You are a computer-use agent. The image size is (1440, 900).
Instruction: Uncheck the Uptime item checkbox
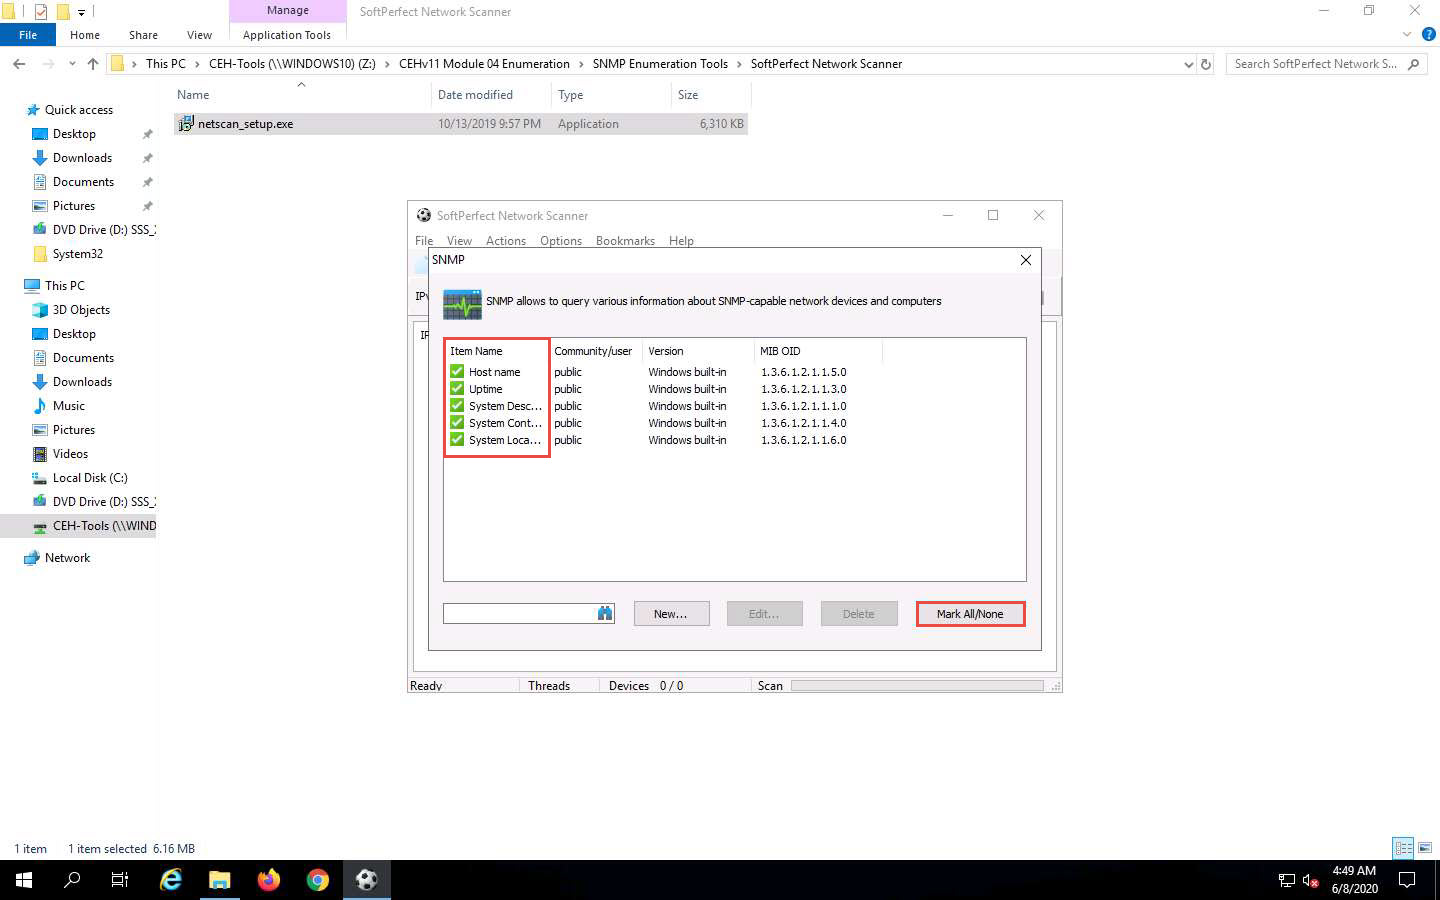pos(457,389)
